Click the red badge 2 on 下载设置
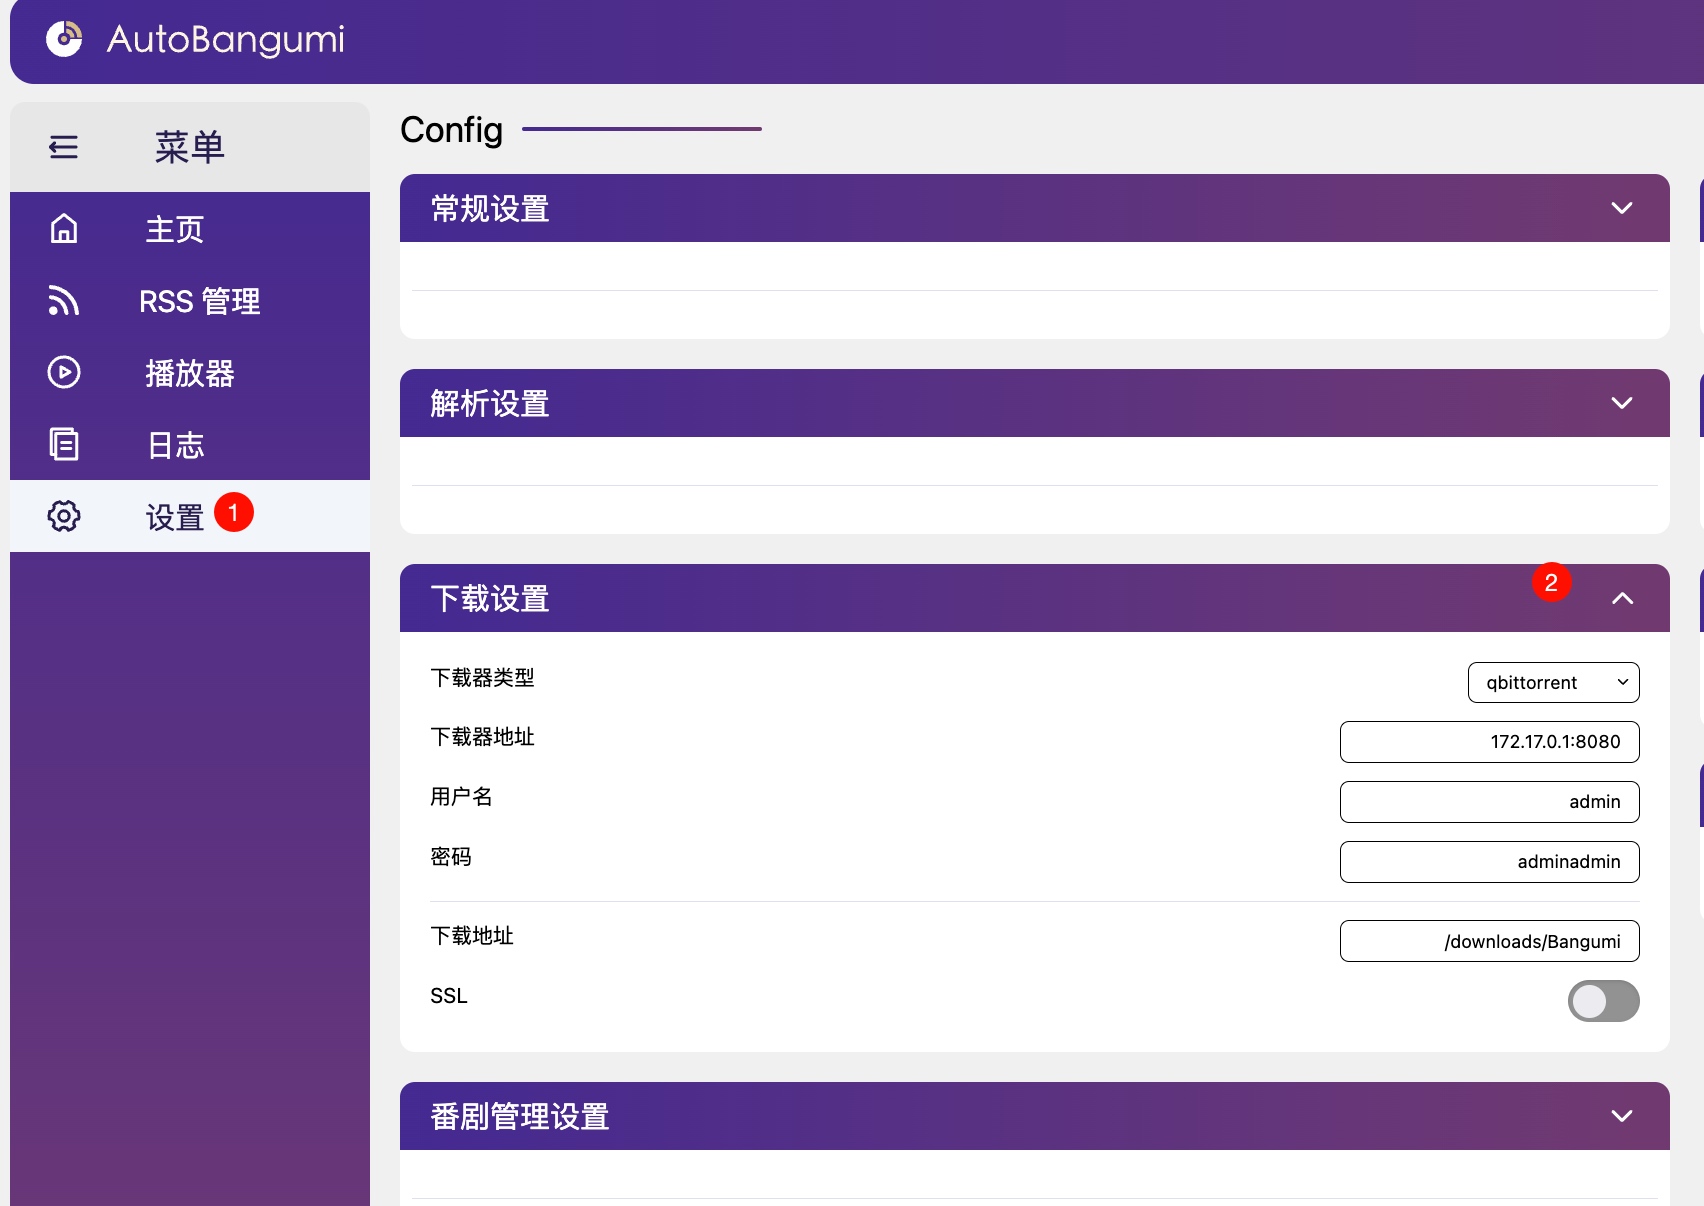 tap(1551, 581)
